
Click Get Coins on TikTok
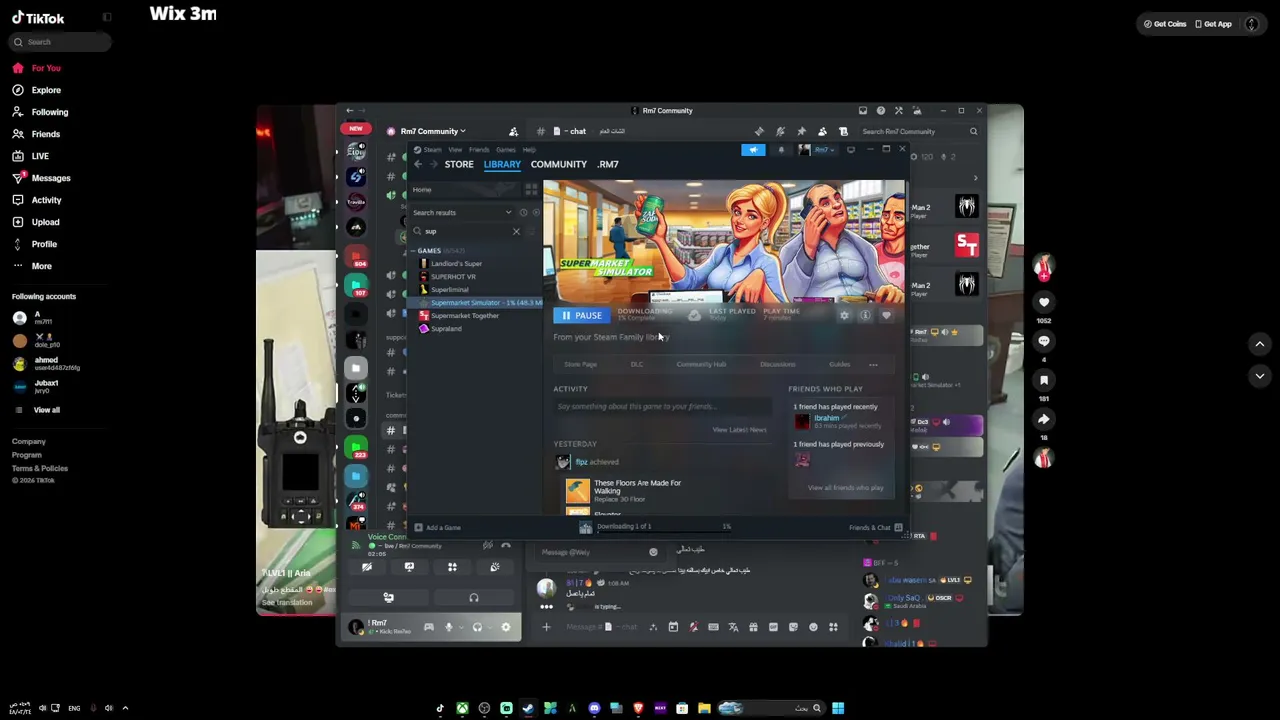click(1165, 24)
